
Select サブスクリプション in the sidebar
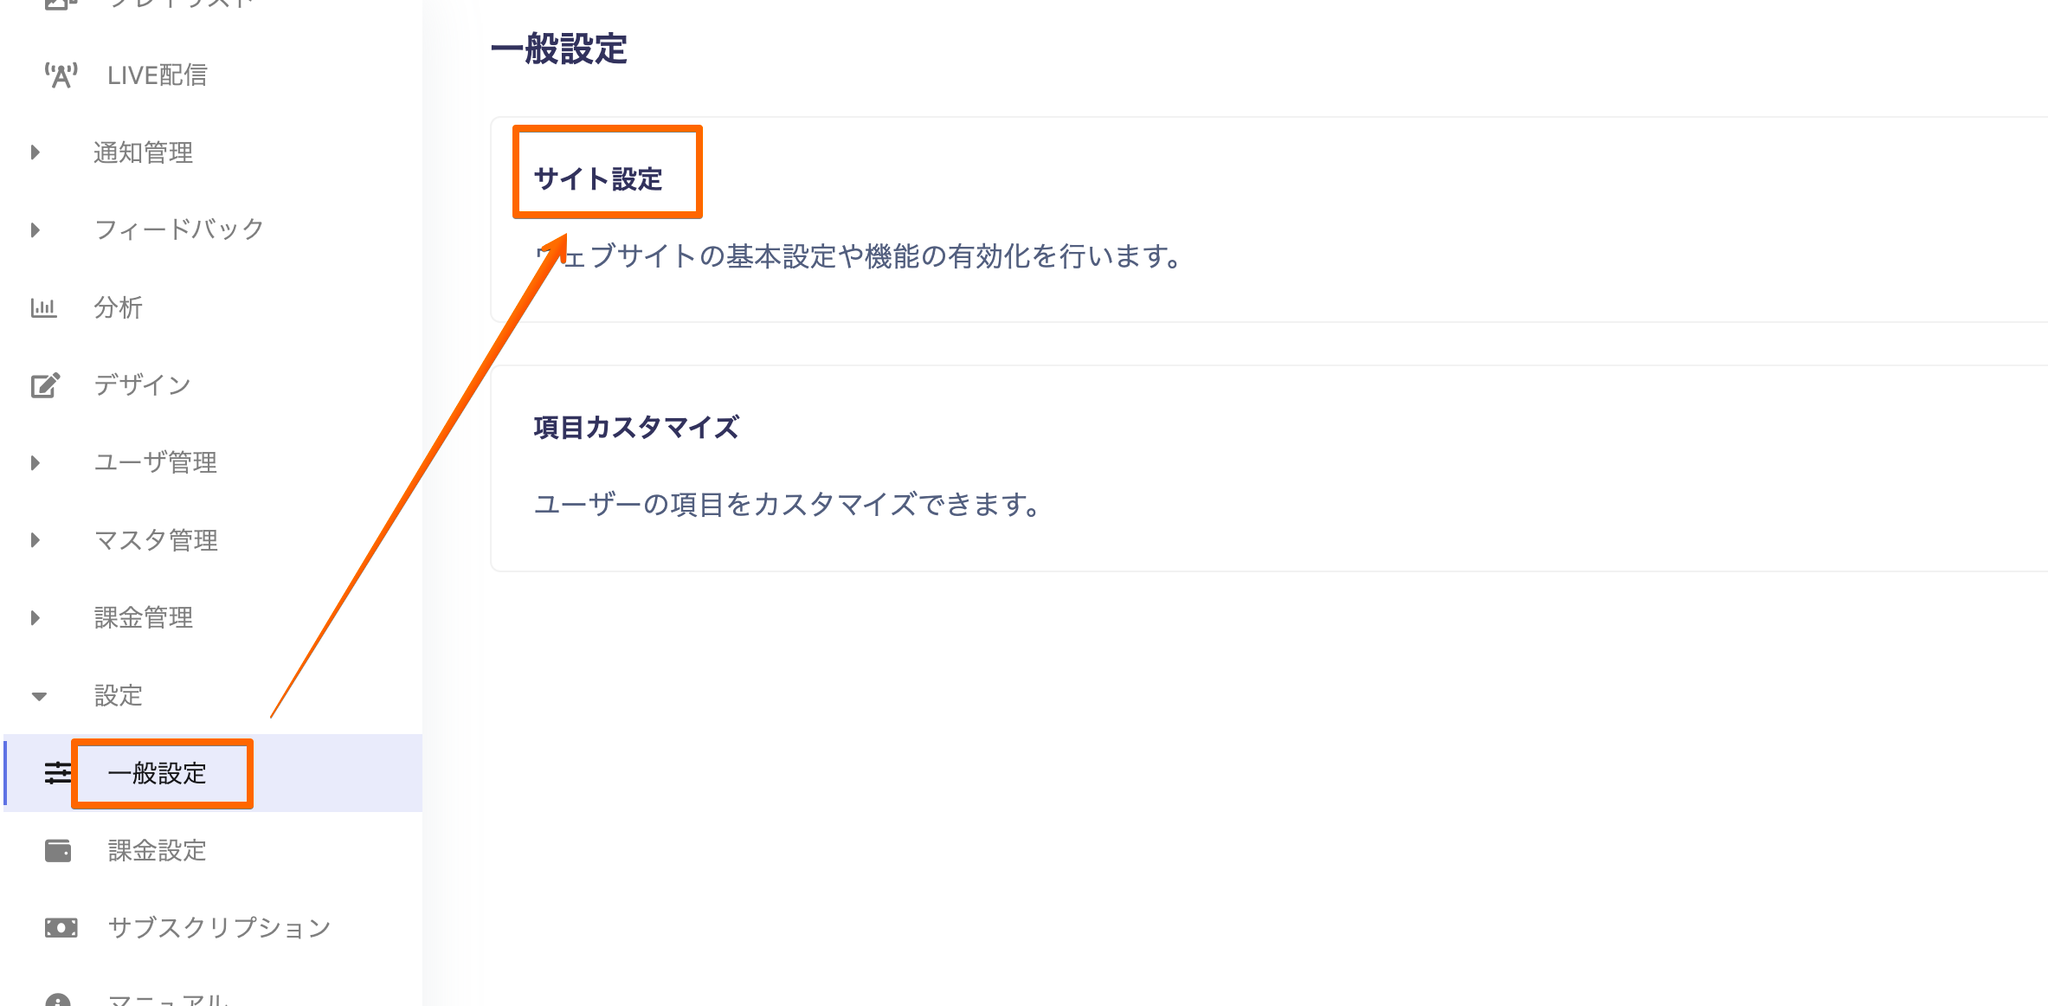219,928
